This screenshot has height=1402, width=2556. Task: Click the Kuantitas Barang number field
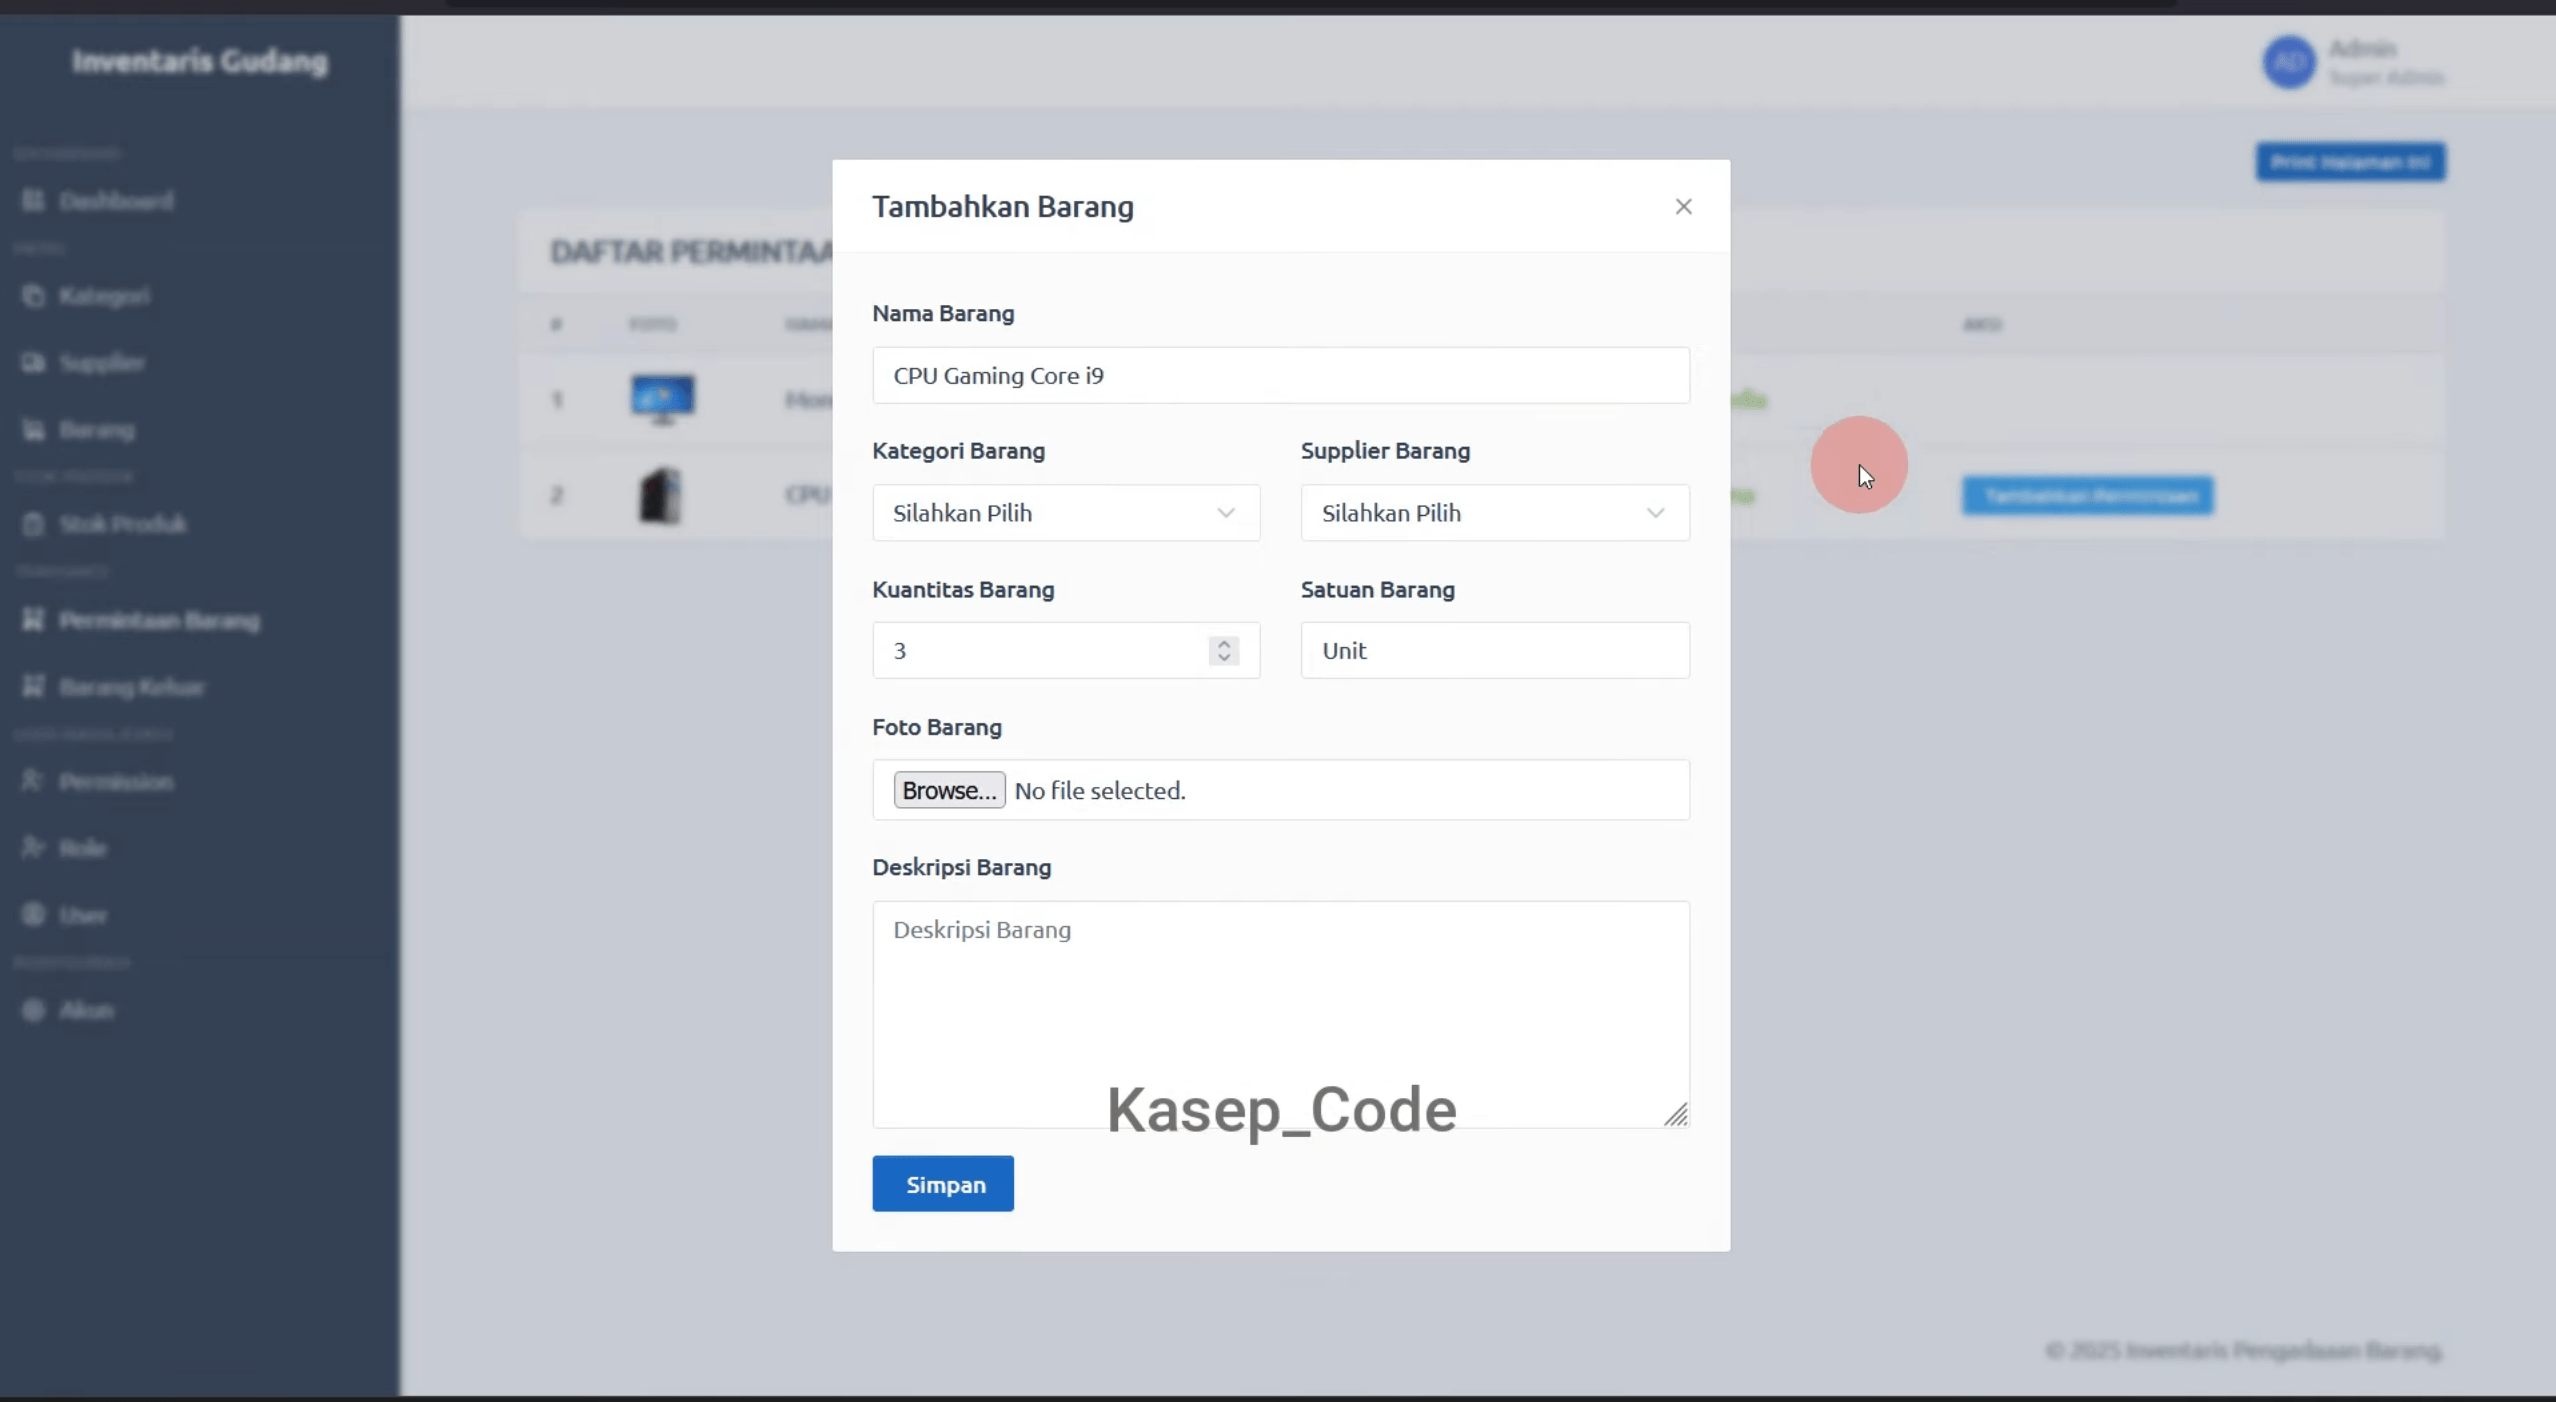click(1065, 650)
